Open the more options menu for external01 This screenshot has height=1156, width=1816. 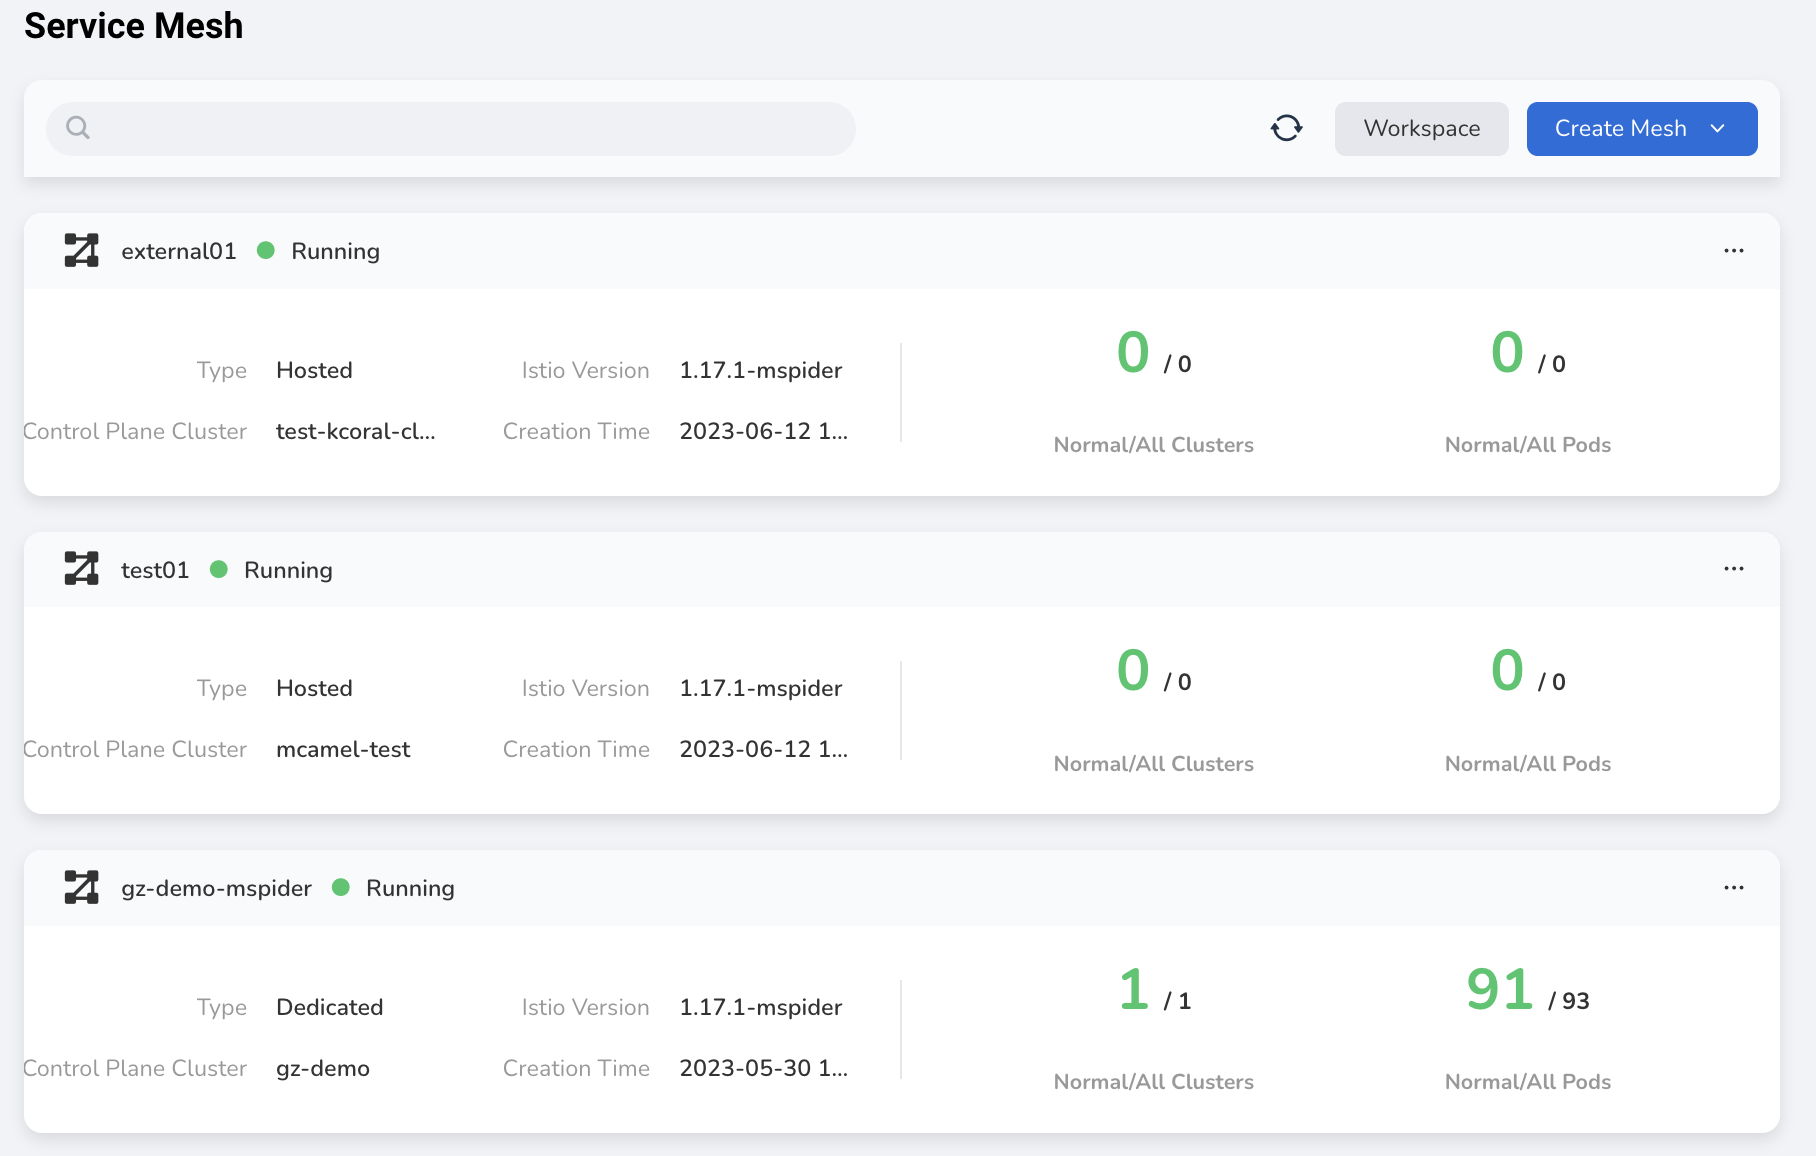coord(1734,250)
